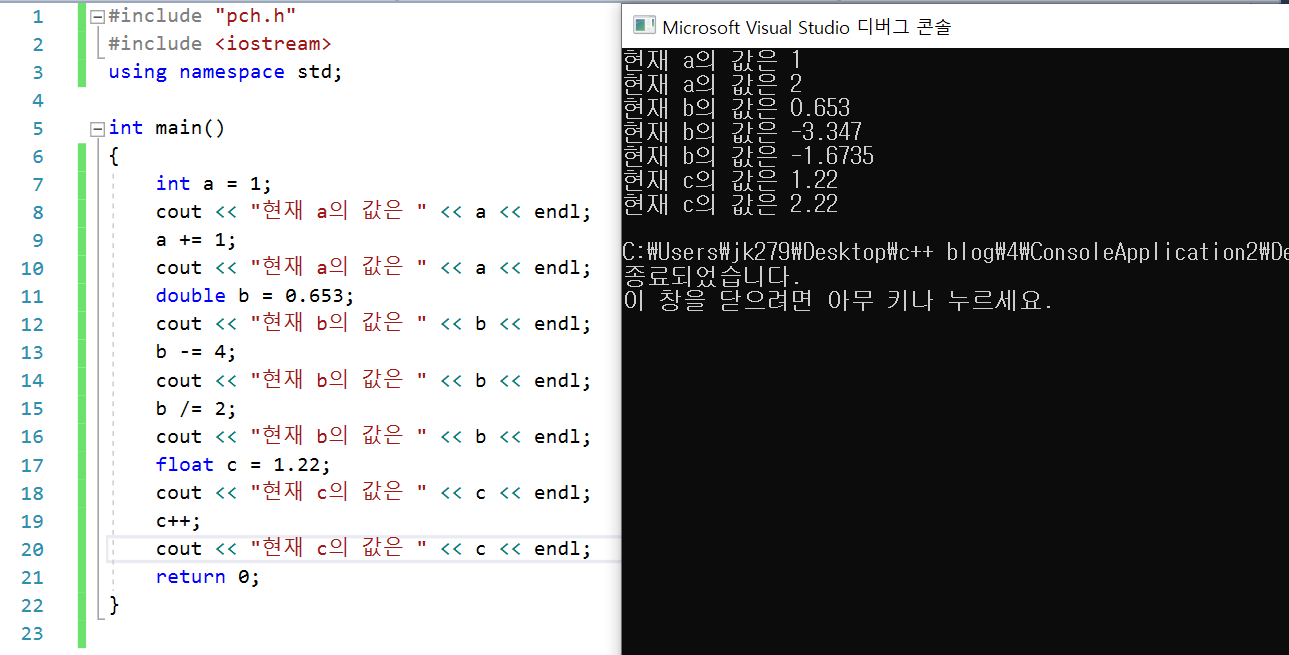Image resolution: width=1289 pixels, height=655 pixels.
Task: Click console output '현재 a의 값은 1'
Action: point(713,60)
